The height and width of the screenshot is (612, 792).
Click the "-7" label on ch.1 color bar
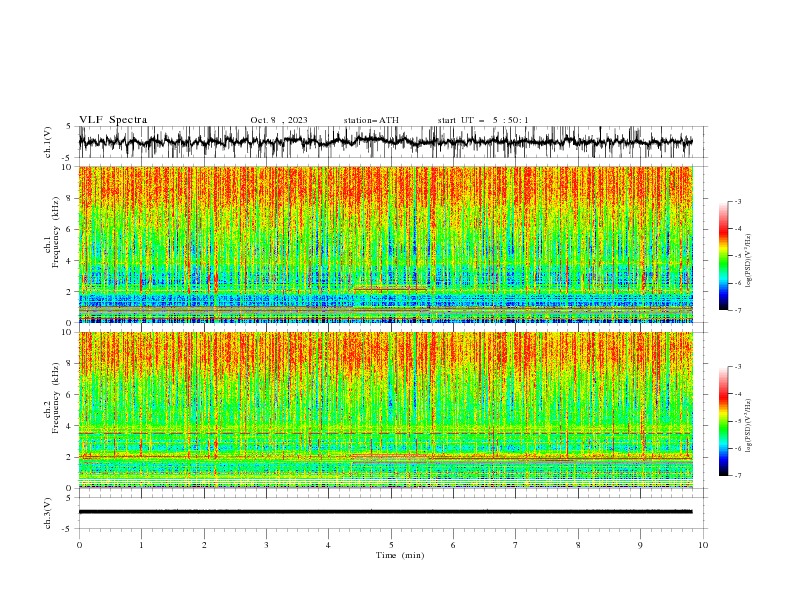[737, 310]
